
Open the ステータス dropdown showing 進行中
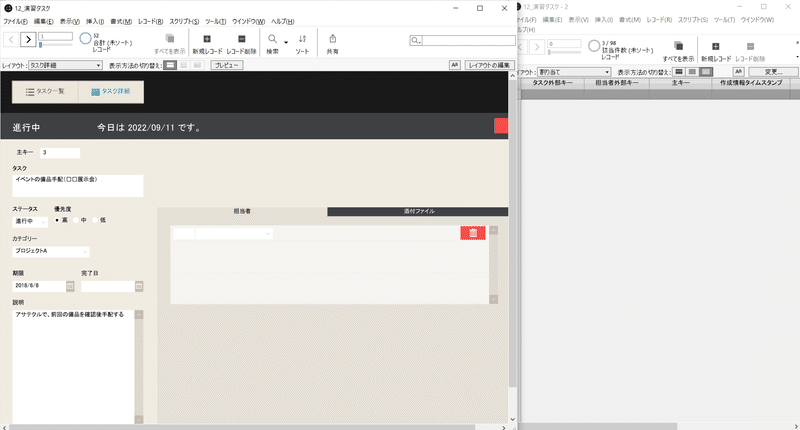point(30,221)
